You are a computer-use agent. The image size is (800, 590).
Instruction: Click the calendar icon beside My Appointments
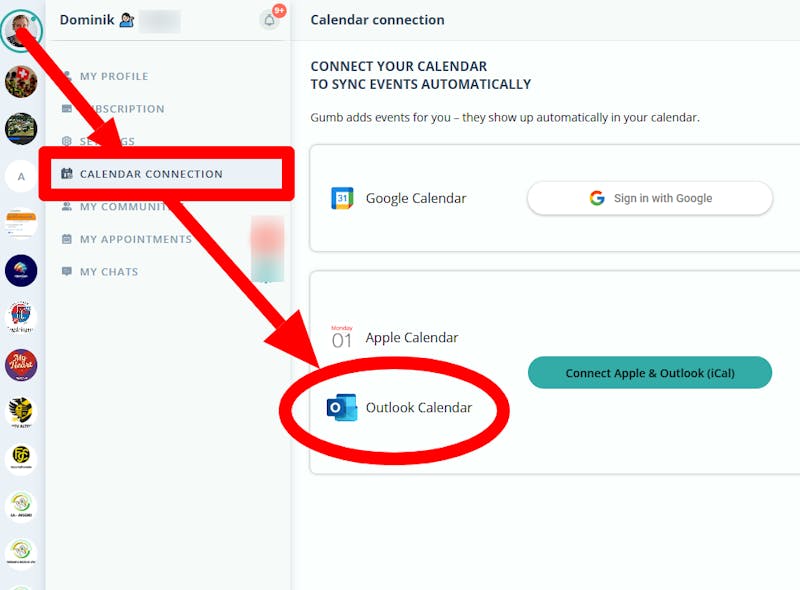[67, 239]
